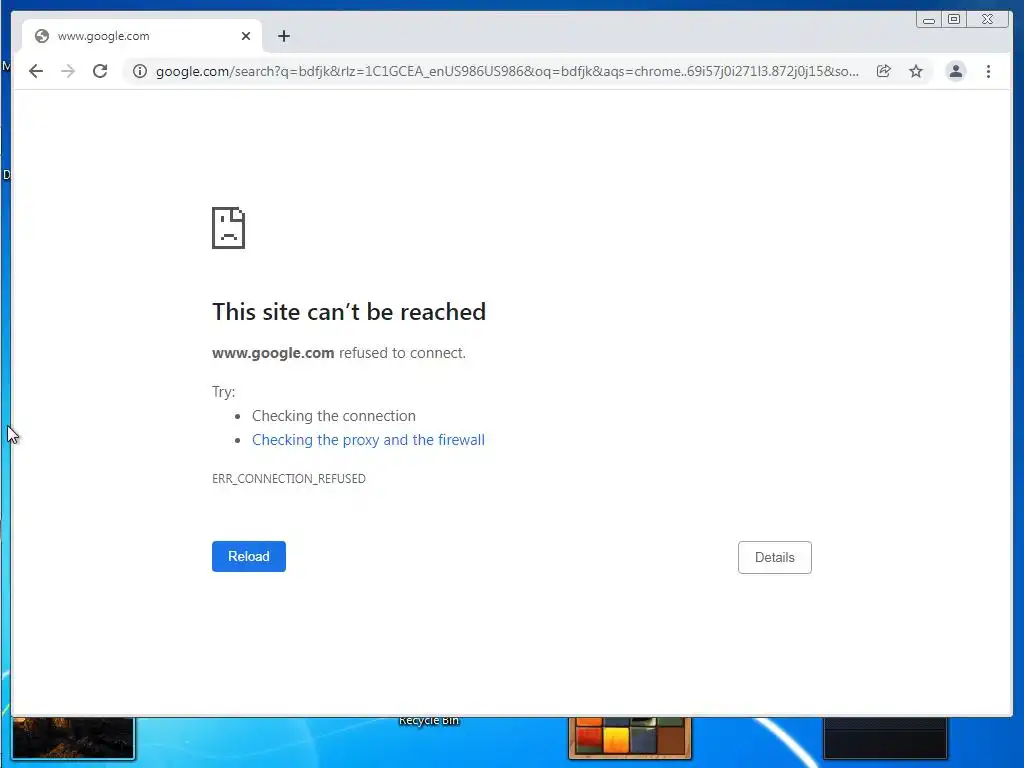
Task: Click the blue Reload button
Action: point(249,556)
